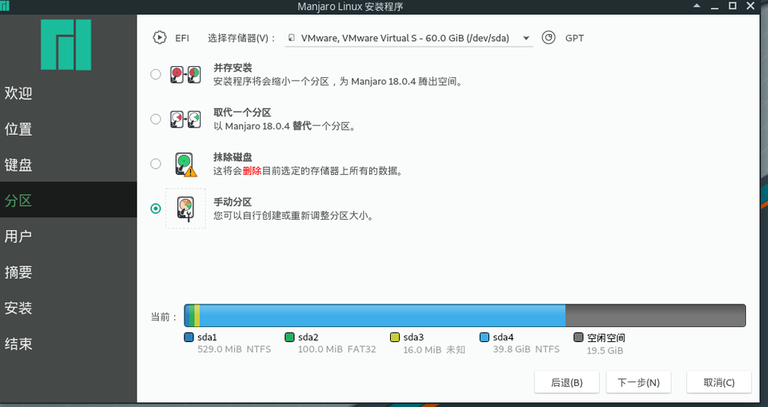Click the 抹除磁盘 option title text
768x407 pixels.
pos(233,157)
